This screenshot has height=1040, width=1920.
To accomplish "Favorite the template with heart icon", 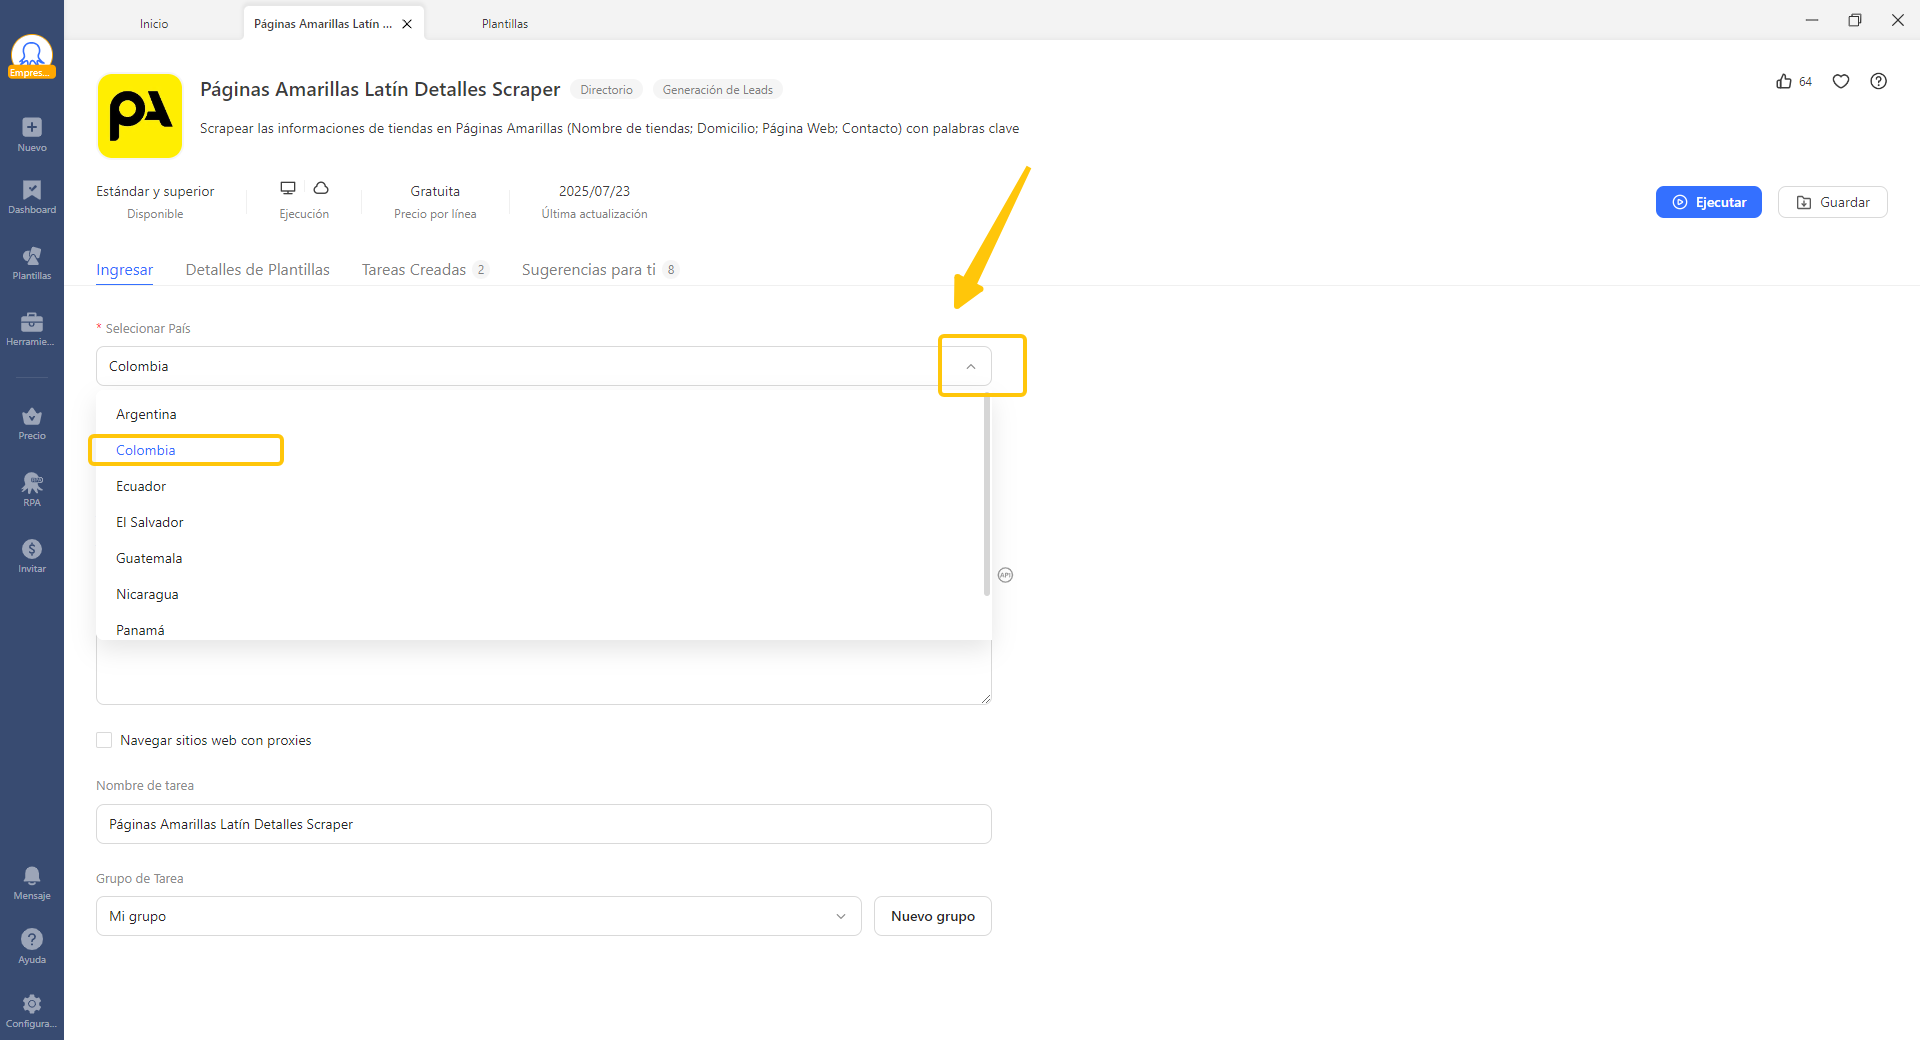I will tap(1841, 82).
